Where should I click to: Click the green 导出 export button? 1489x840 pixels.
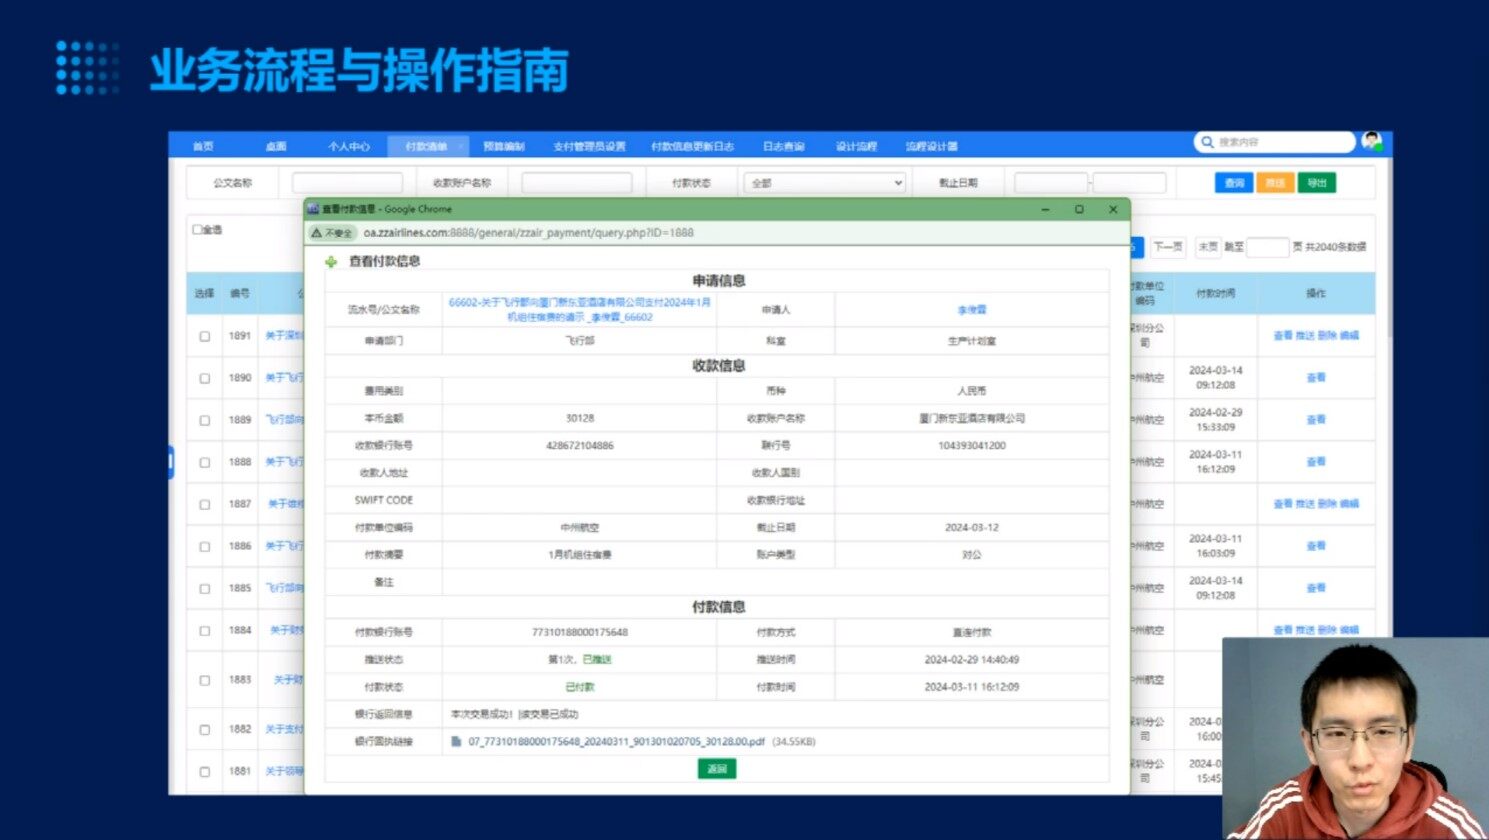1316,183
